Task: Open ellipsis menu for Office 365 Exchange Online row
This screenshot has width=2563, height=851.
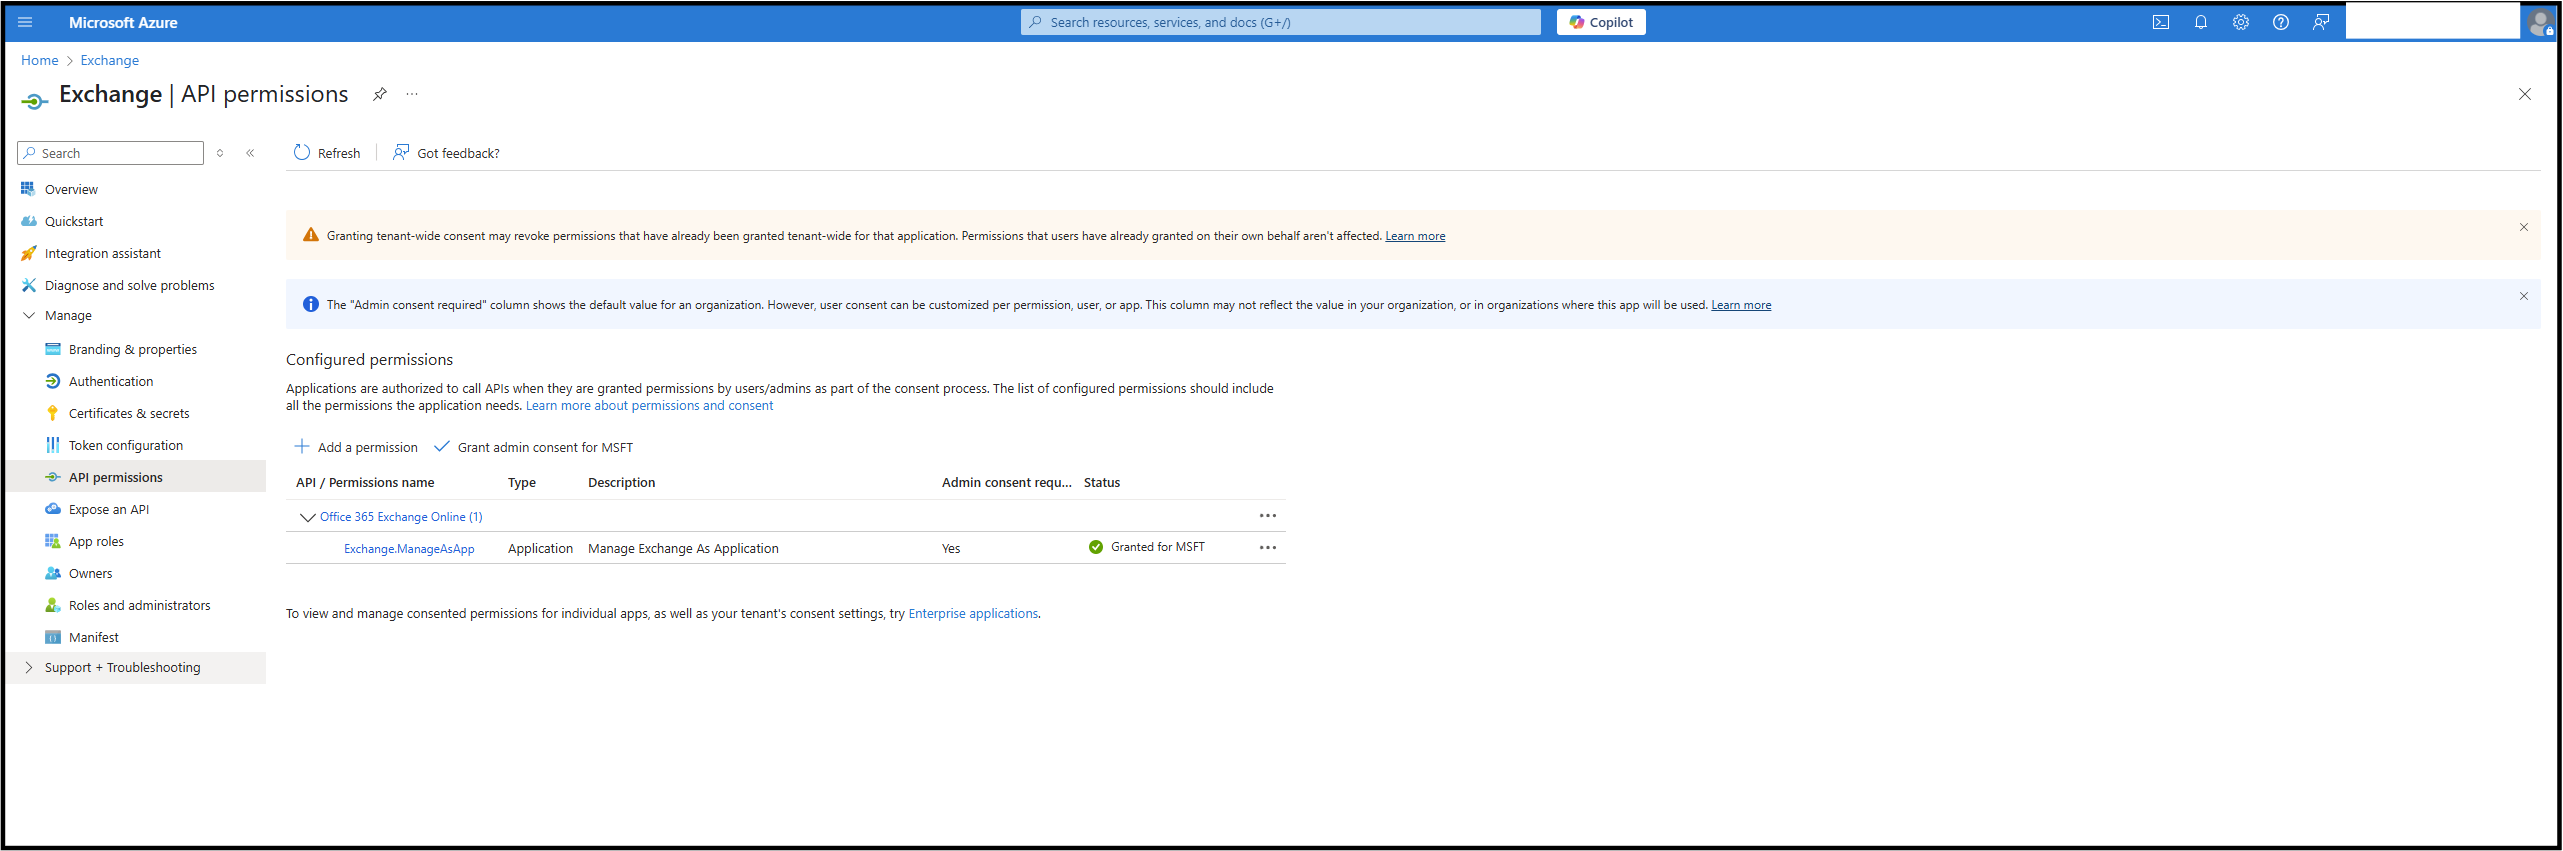Action: [x=1268, y=516]
